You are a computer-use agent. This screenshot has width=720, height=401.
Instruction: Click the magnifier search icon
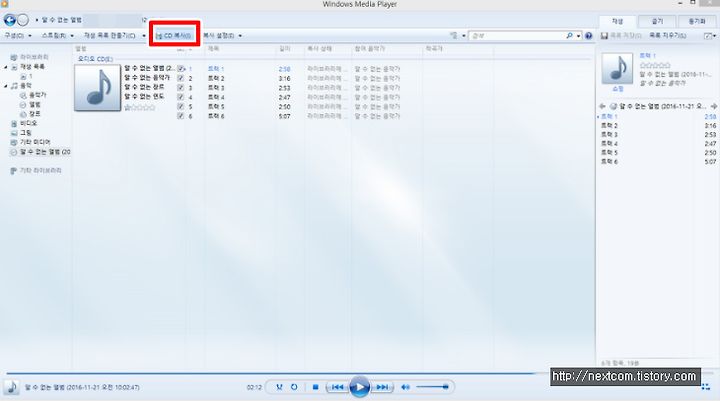(569, 35)
